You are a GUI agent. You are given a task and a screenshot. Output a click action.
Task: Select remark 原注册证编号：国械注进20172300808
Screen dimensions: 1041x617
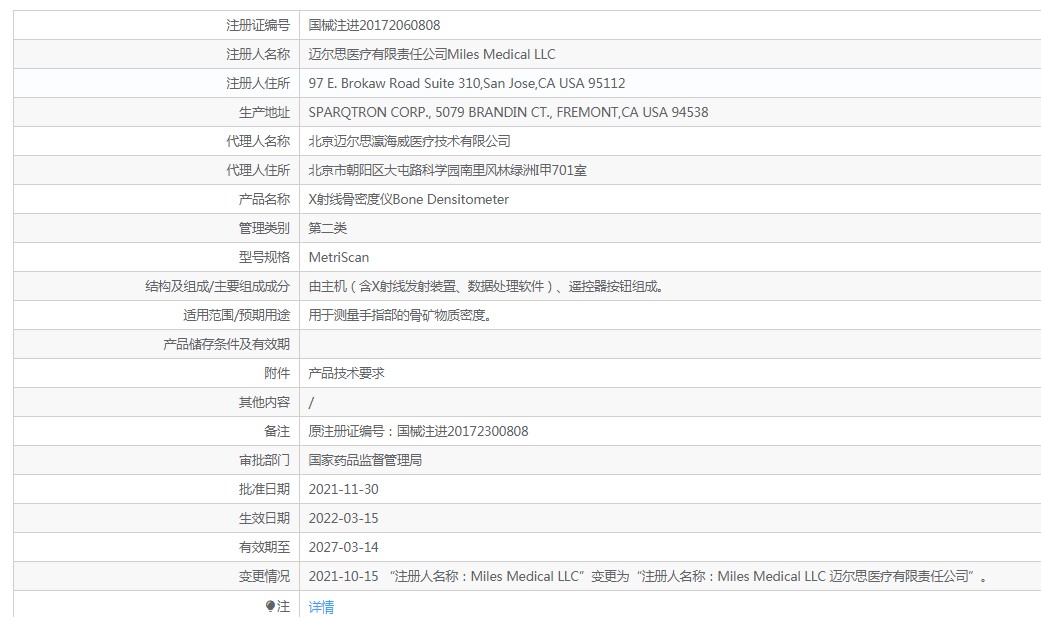coord(418,431)
